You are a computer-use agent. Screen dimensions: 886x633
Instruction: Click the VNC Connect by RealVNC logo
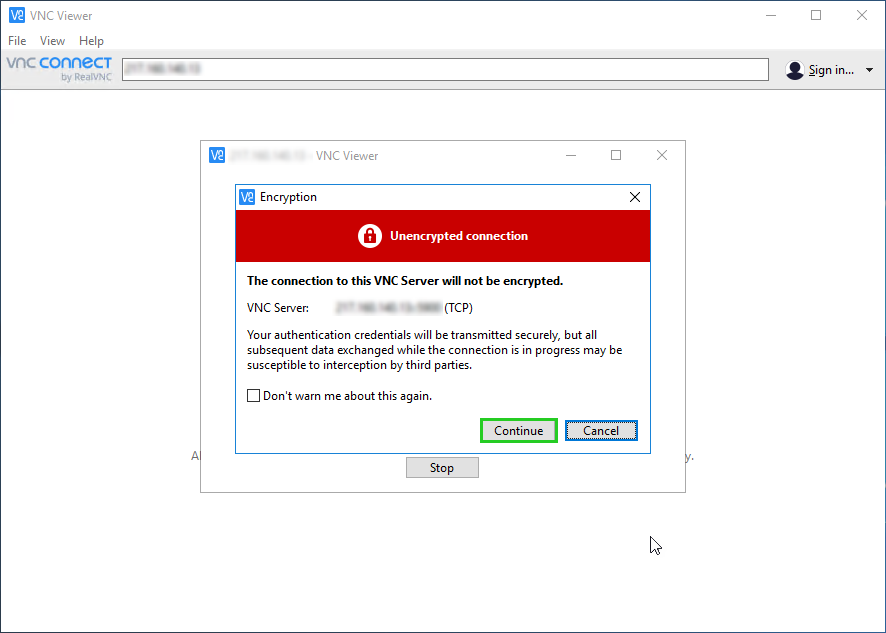click(59, 68)
